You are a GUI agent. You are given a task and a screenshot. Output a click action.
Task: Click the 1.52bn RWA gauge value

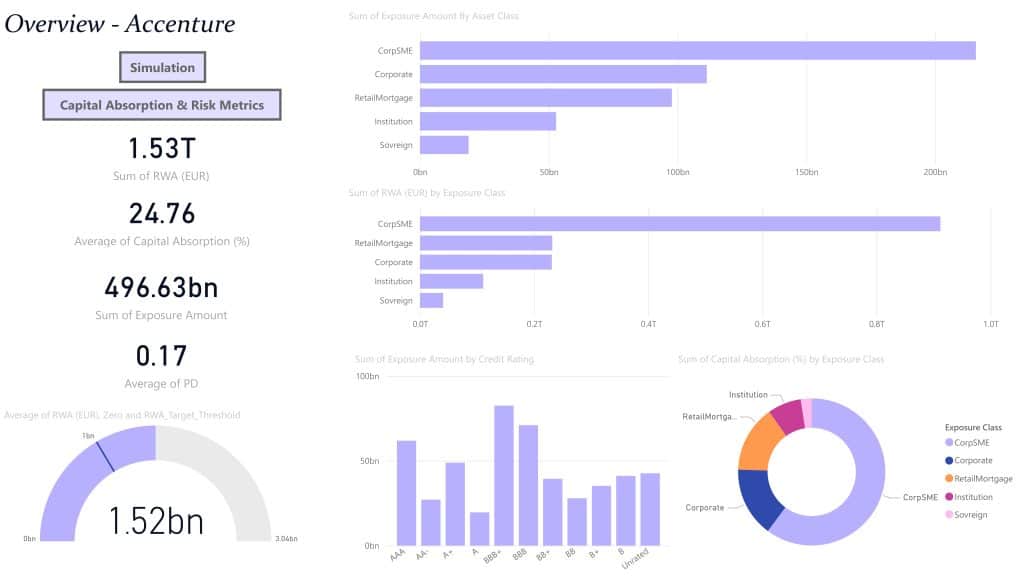[x=156, y=521]
